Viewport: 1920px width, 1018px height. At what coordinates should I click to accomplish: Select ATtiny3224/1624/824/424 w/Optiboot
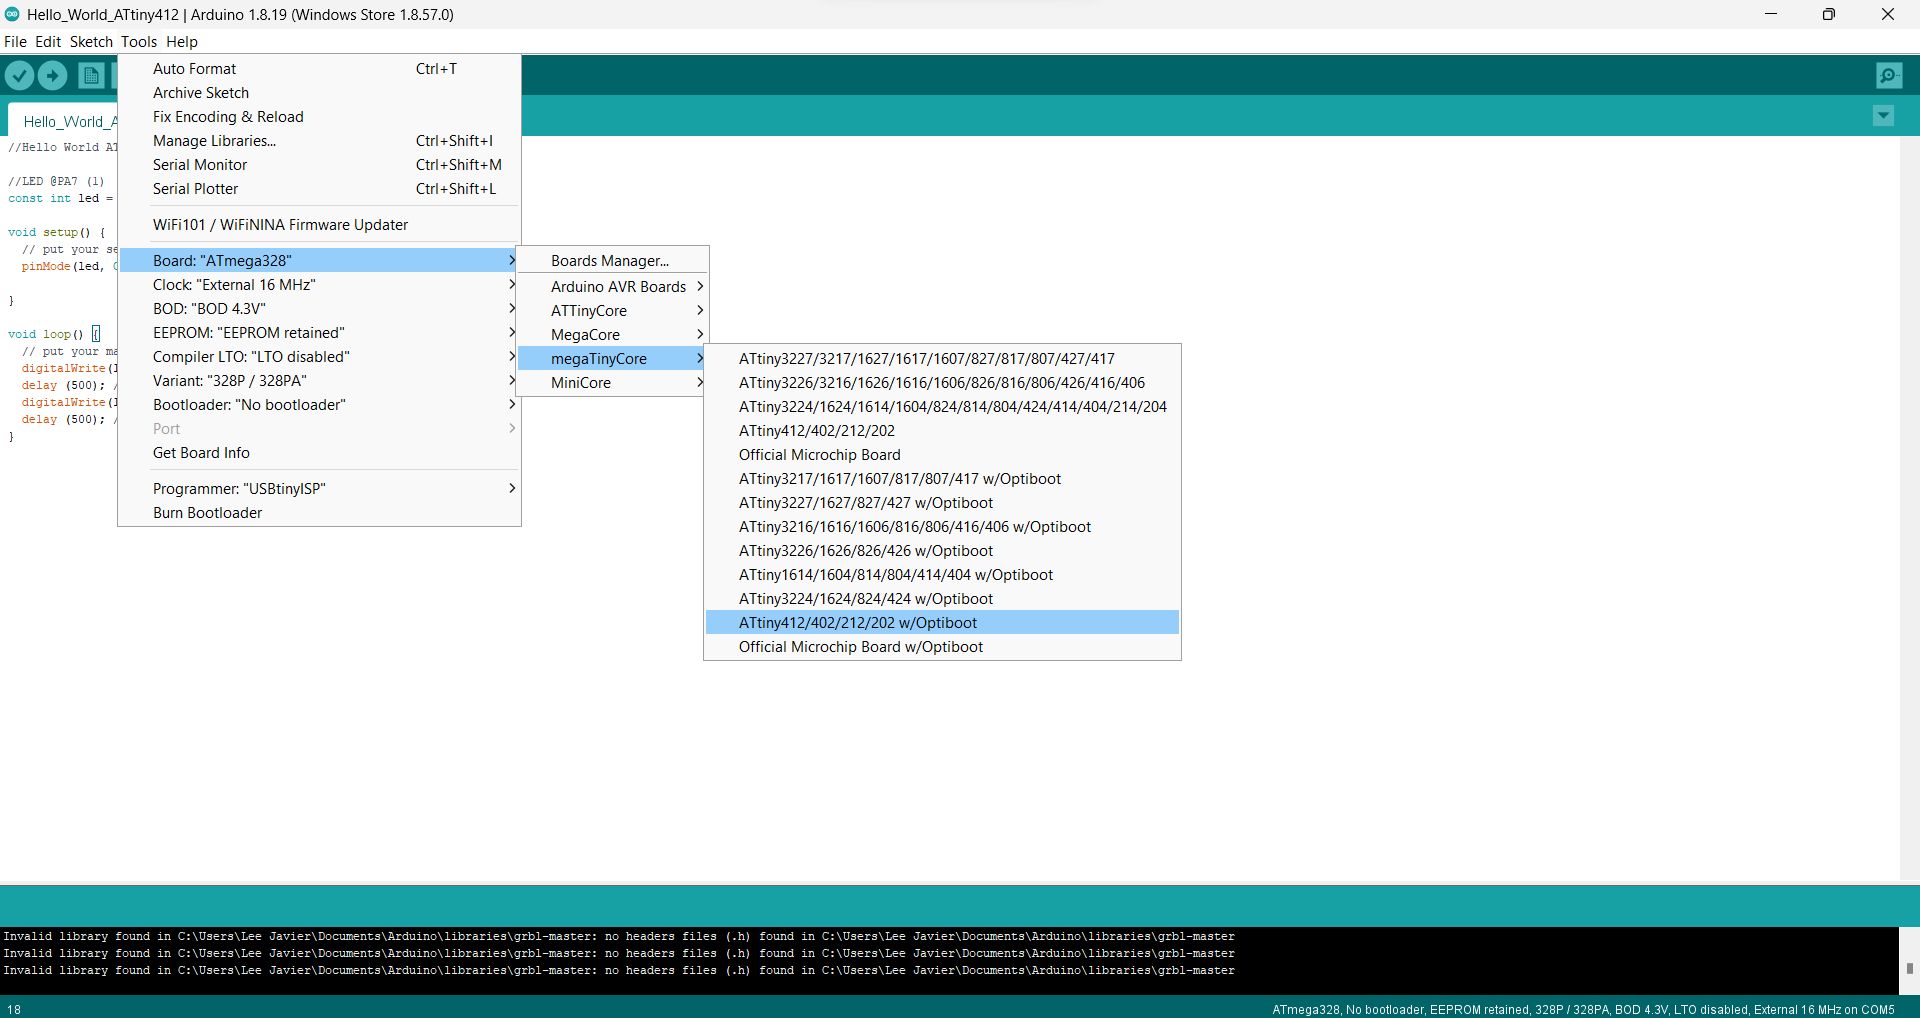coord(942,599)
